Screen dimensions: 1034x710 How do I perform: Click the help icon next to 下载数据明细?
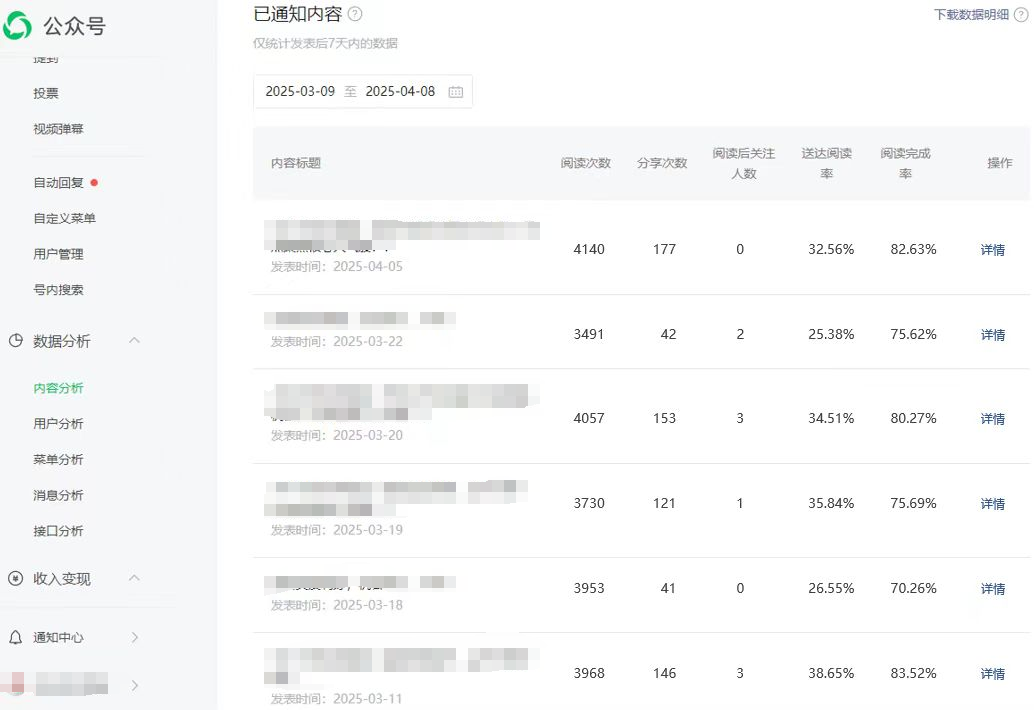(1020, 15)
